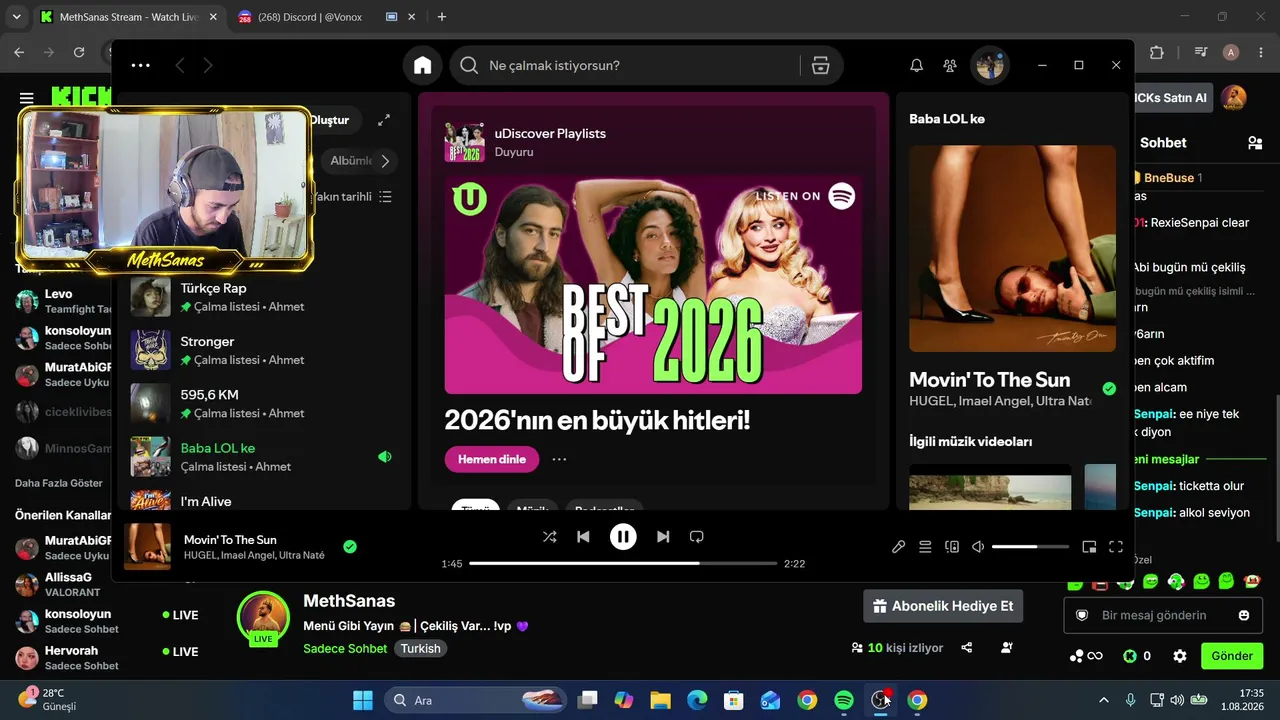This screenshot has height=720, width=1280.
Task: Enter Spotify full screen mode
Action: click(x=1116, y=547)
